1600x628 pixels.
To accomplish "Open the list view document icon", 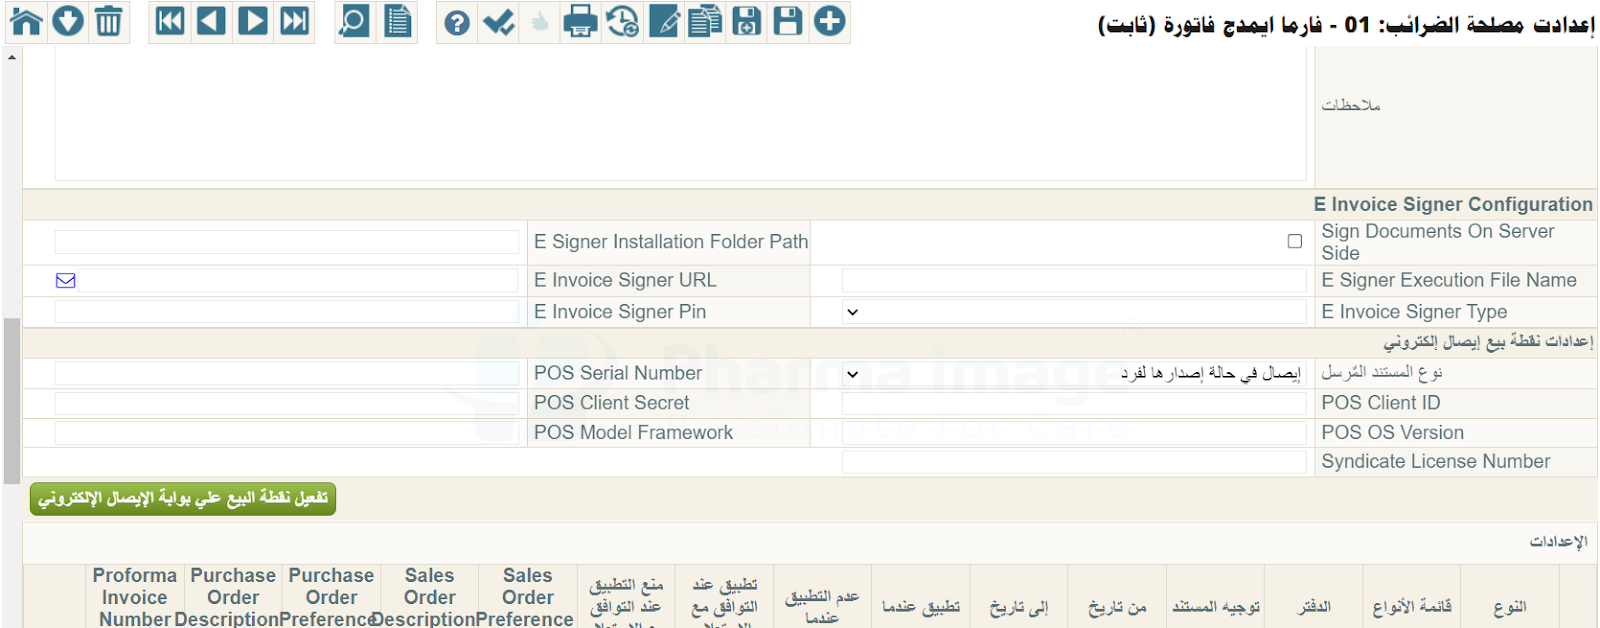I will coord(397,21).
